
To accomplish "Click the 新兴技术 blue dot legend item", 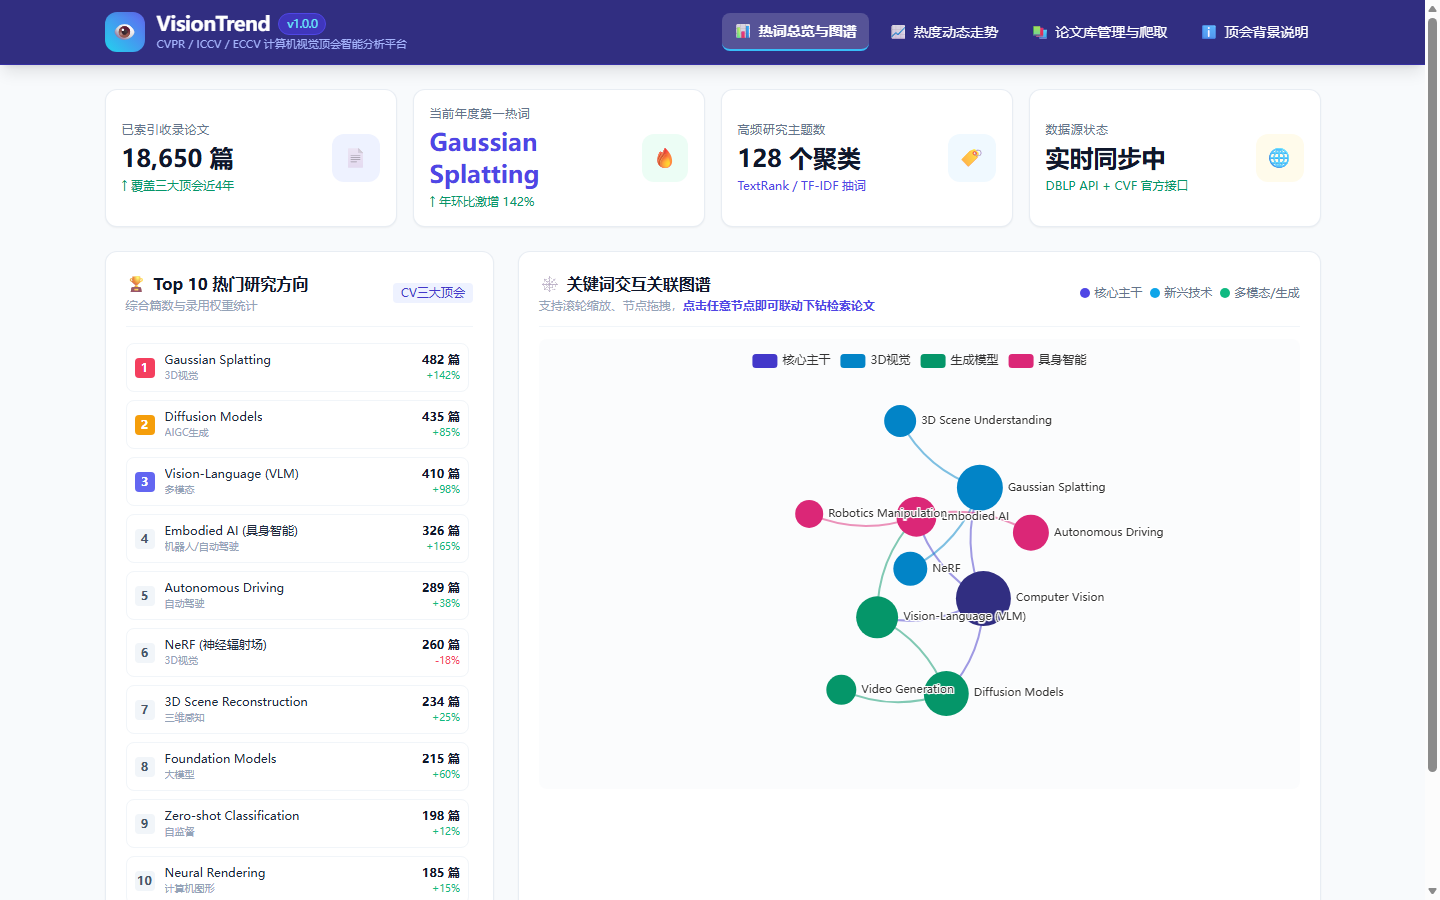I will [1181, 293].
